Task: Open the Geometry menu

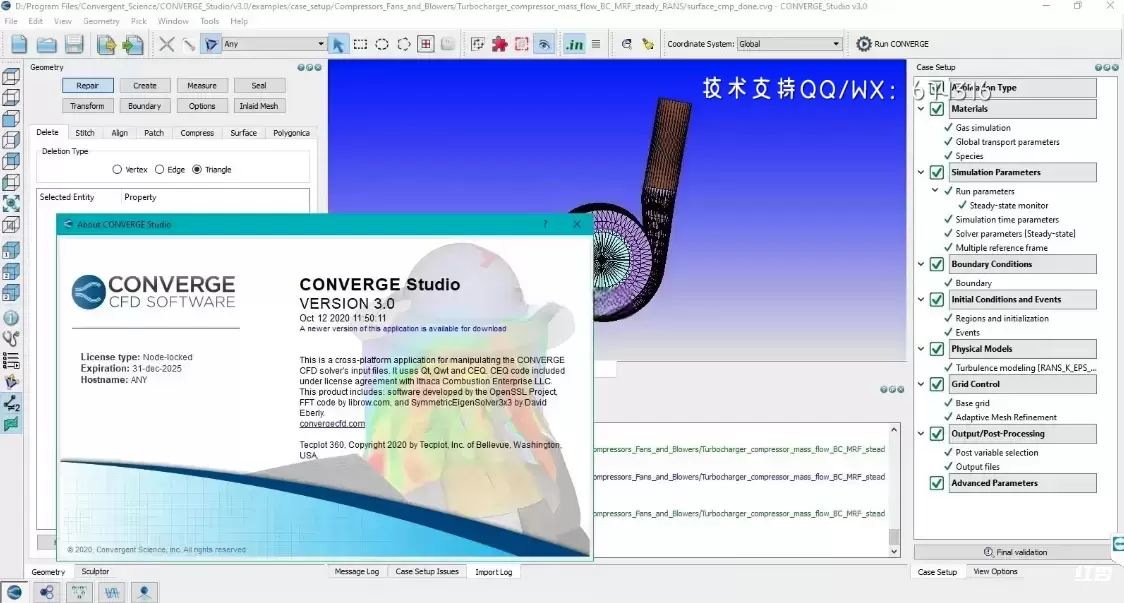Action: pyautogui.click(x=101, y=21)
